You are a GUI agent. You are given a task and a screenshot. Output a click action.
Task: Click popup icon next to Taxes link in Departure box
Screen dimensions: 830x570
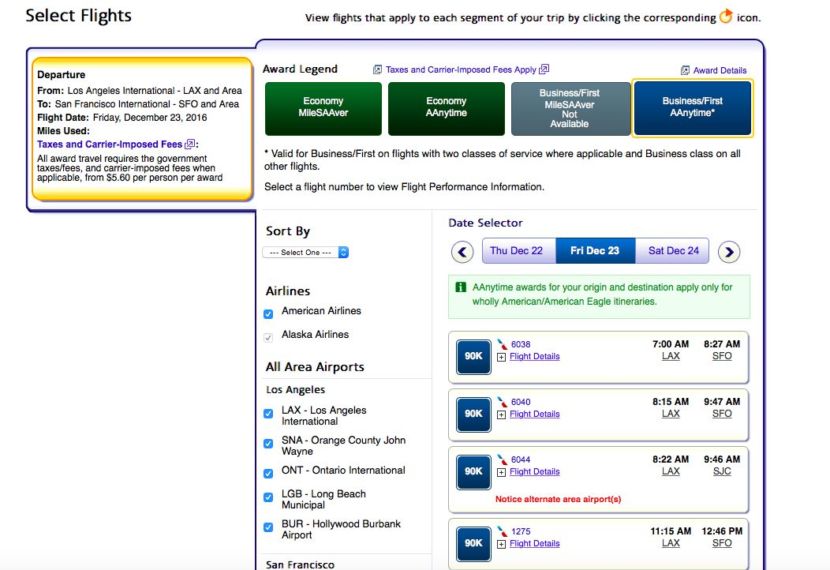(190, 144)
